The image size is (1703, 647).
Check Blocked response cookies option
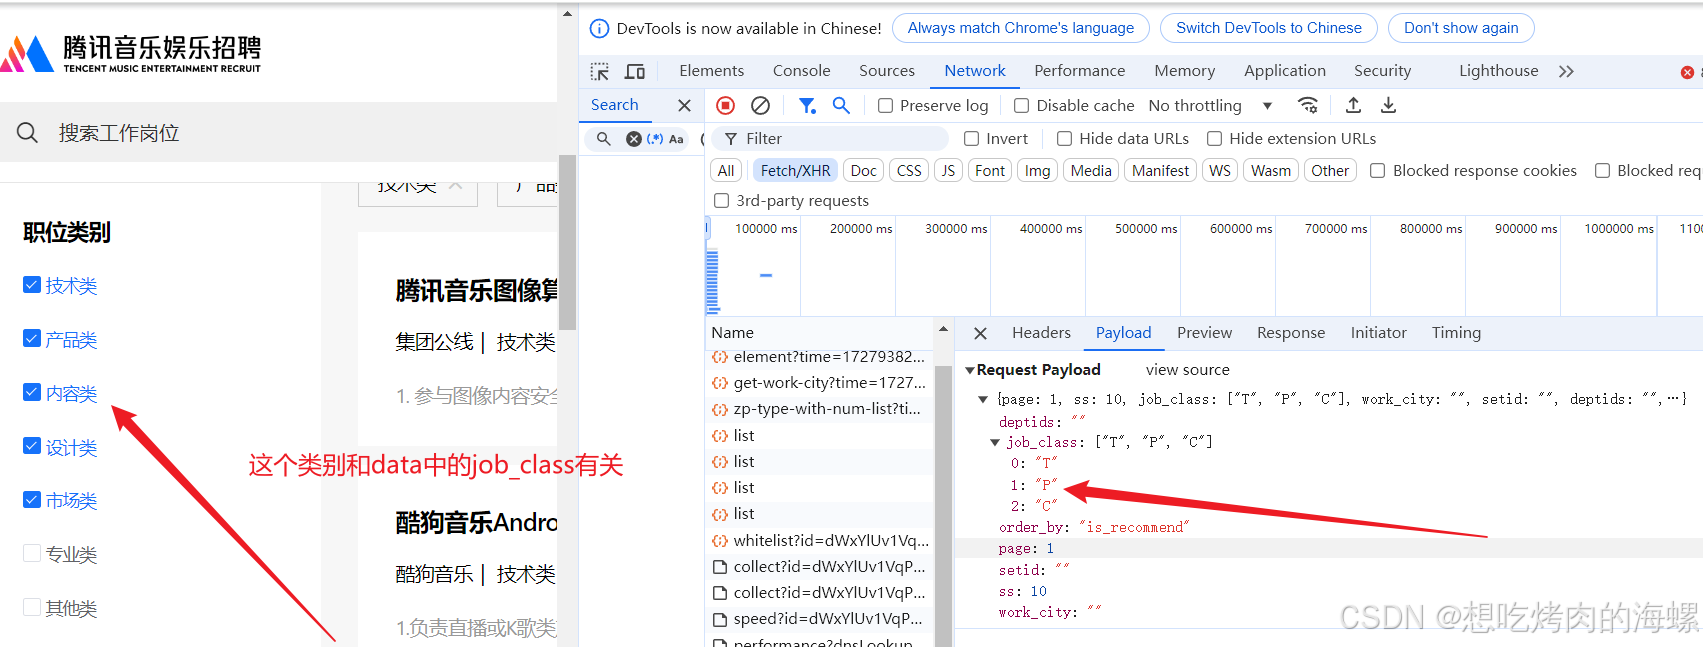pos(1377,171)
